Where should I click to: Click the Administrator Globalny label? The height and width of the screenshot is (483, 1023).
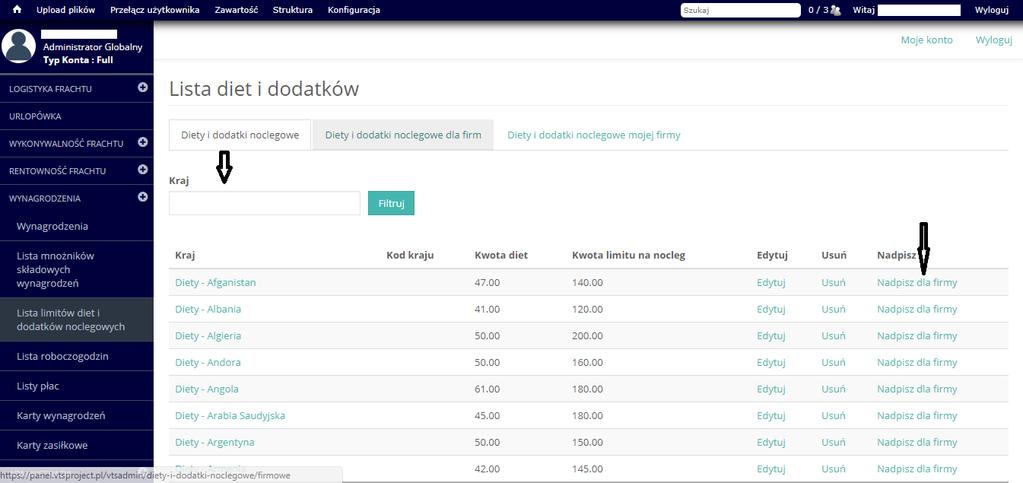[93, 47]
